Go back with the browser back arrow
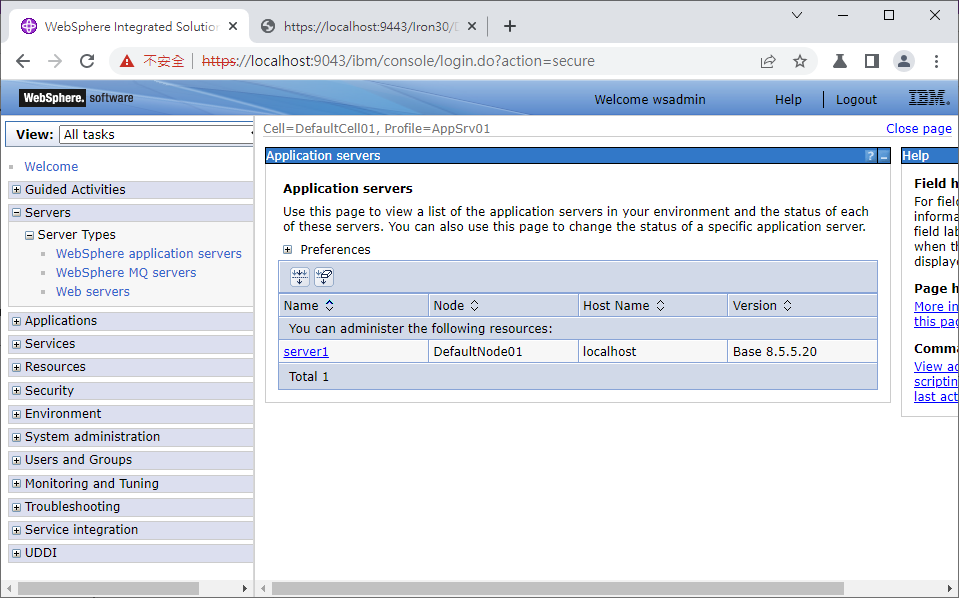Viewport: 959px width, 598px height. click(x=23, y=61)
